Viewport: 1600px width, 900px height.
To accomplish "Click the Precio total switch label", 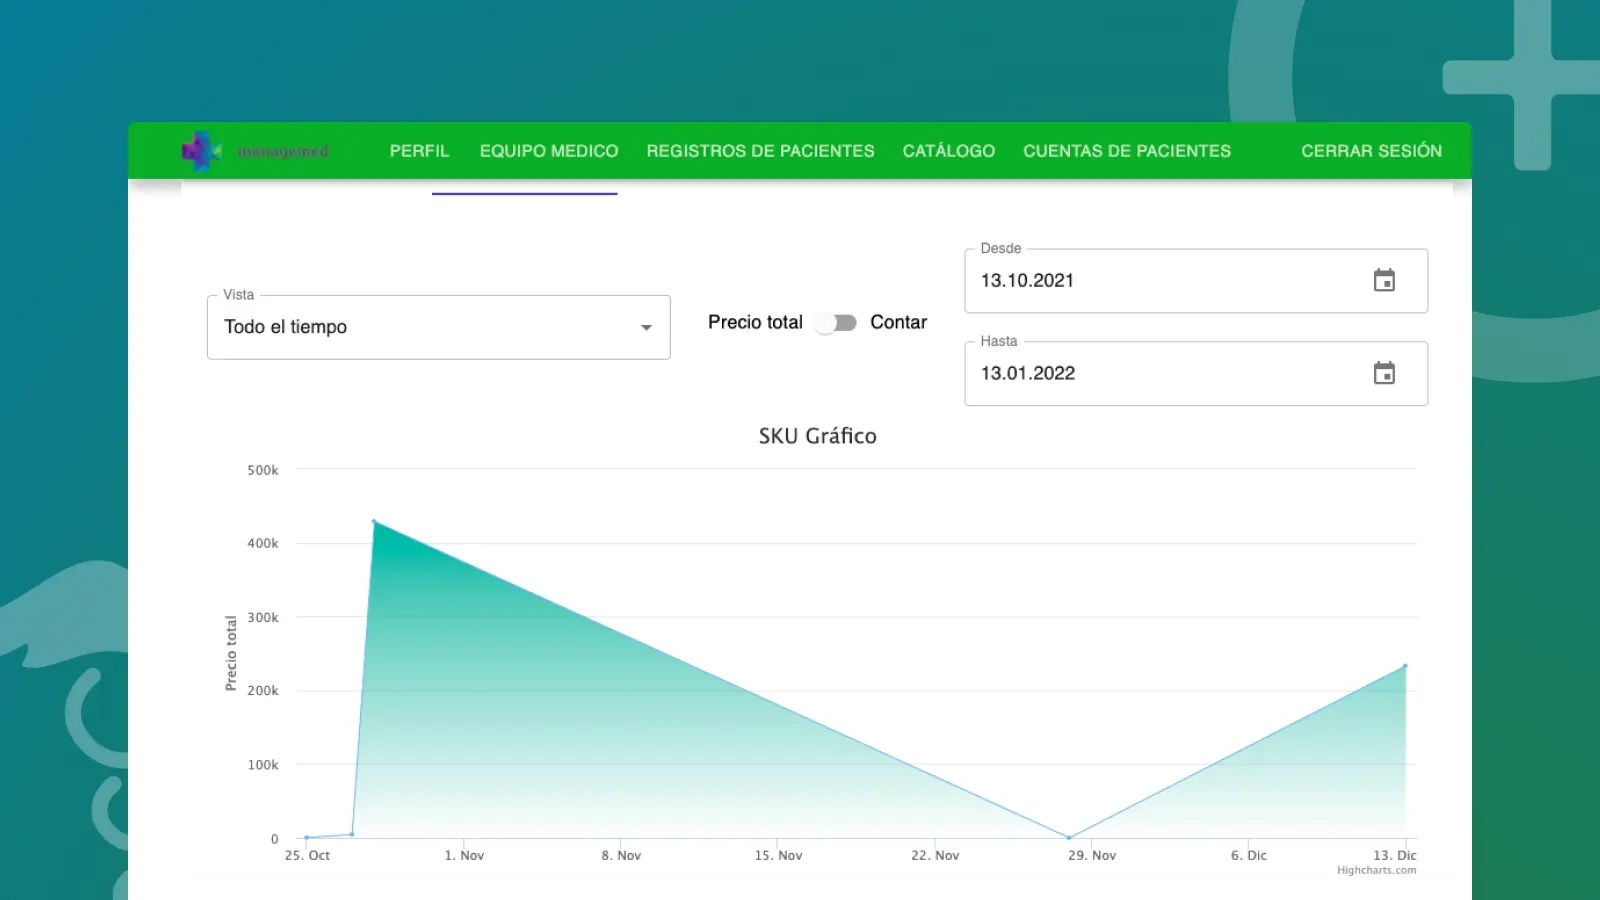I will tap(755, 322).
